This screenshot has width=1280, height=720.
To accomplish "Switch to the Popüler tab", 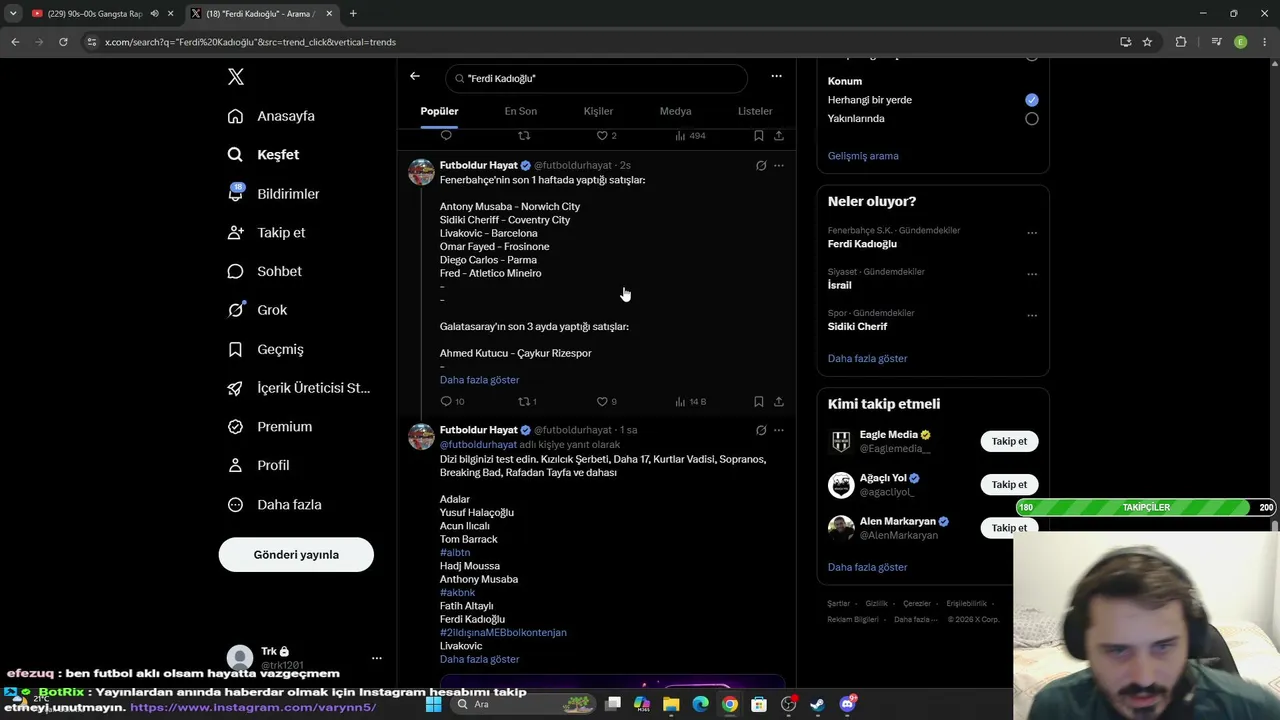I will (439, 111).
